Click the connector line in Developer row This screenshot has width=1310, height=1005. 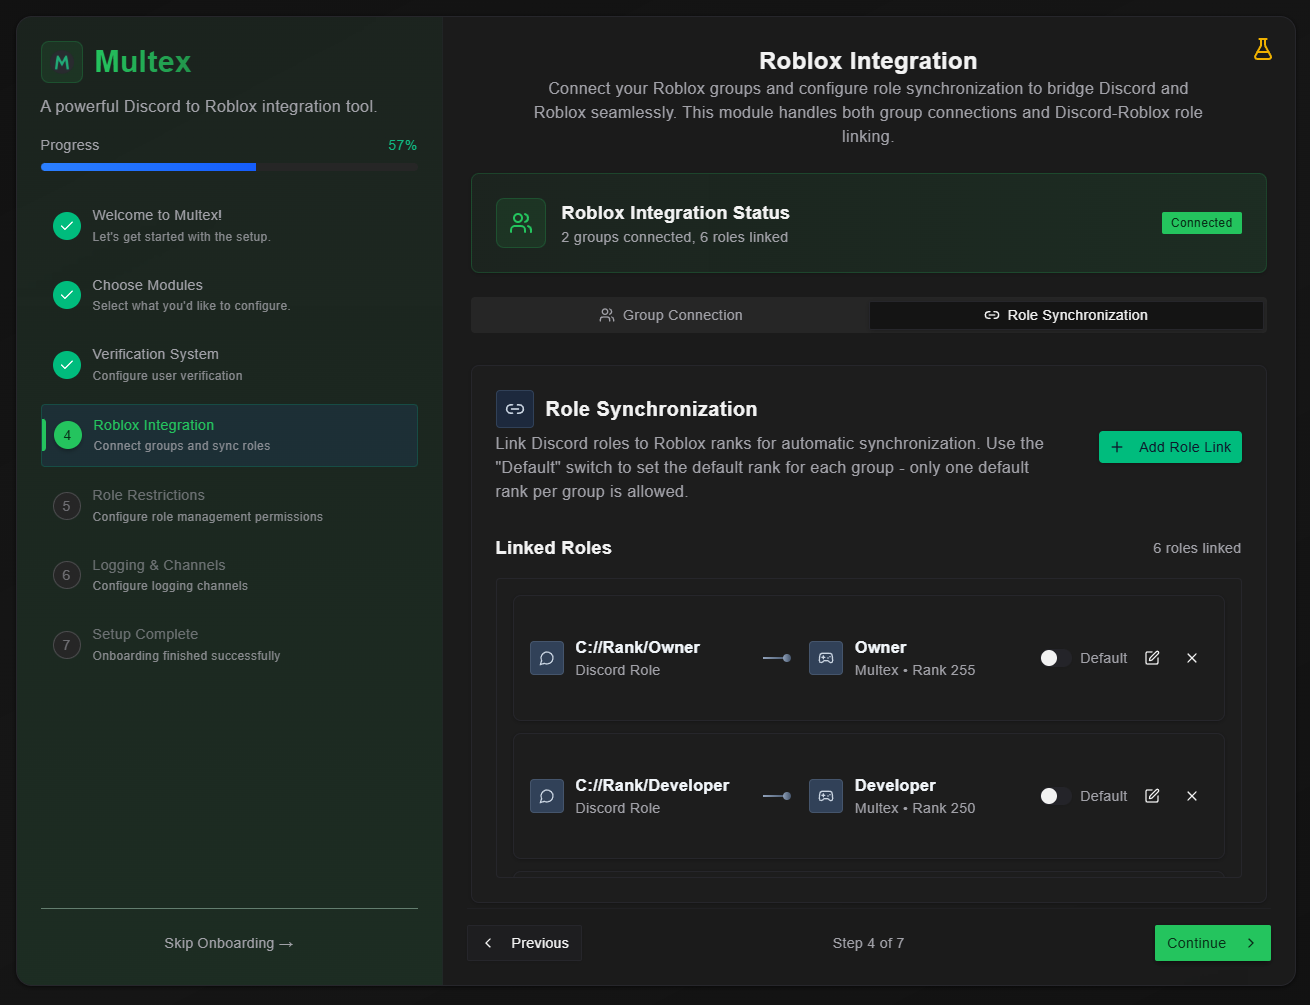[777, 796]
